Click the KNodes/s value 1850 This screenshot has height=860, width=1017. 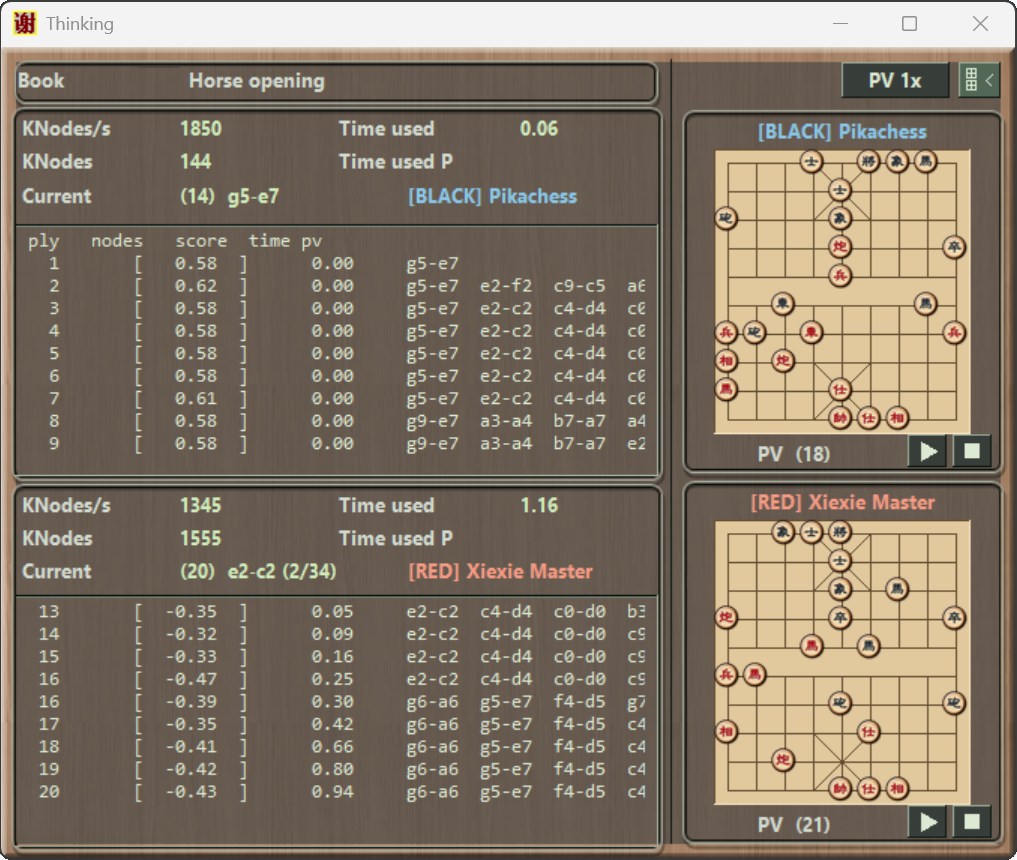click(201, 128)
